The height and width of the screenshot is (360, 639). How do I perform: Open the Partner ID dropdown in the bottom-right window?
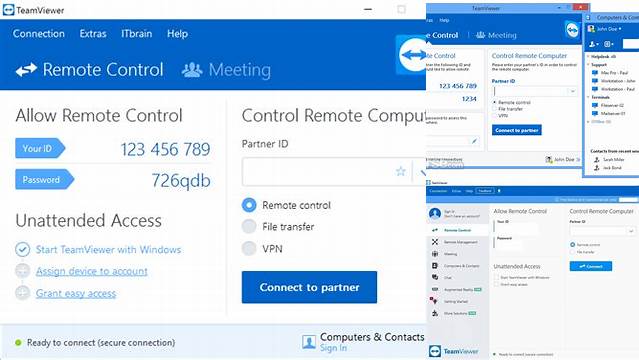(x=631, y=231)
